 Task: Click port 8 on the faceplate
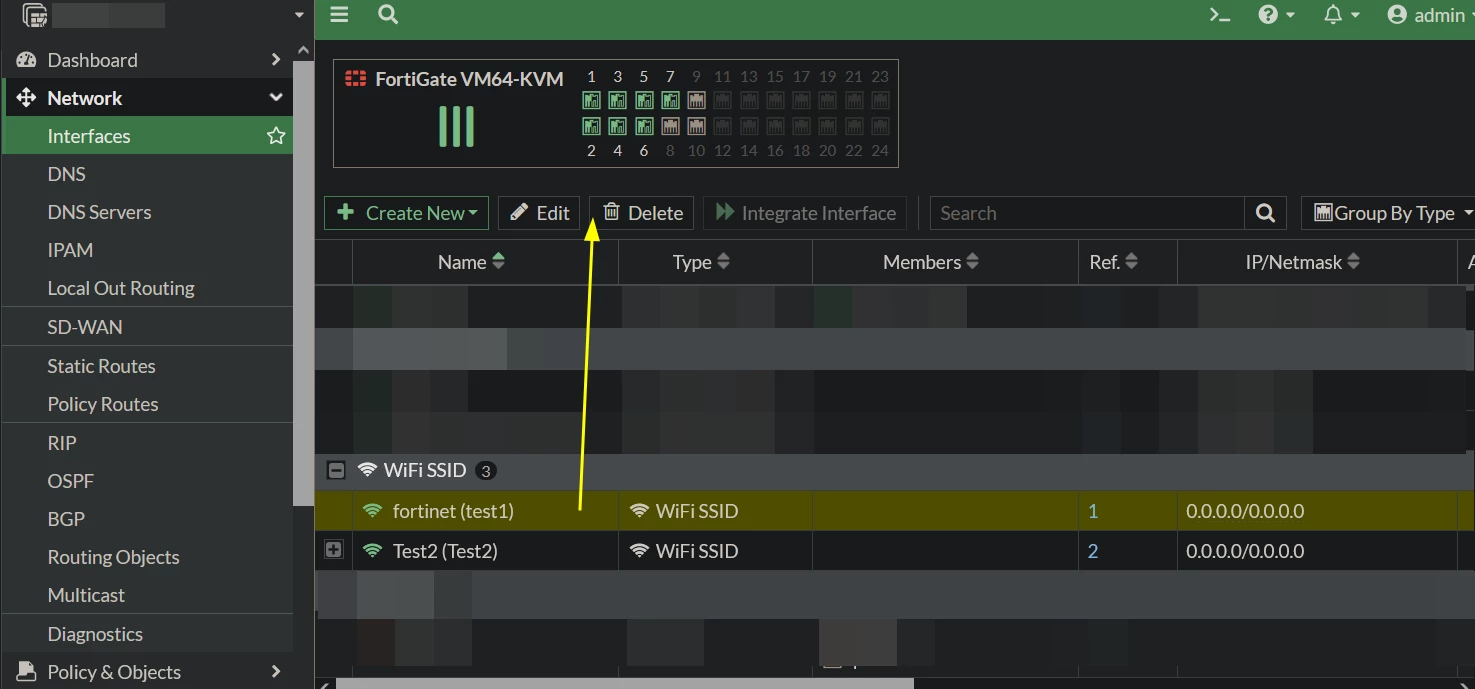670,126
